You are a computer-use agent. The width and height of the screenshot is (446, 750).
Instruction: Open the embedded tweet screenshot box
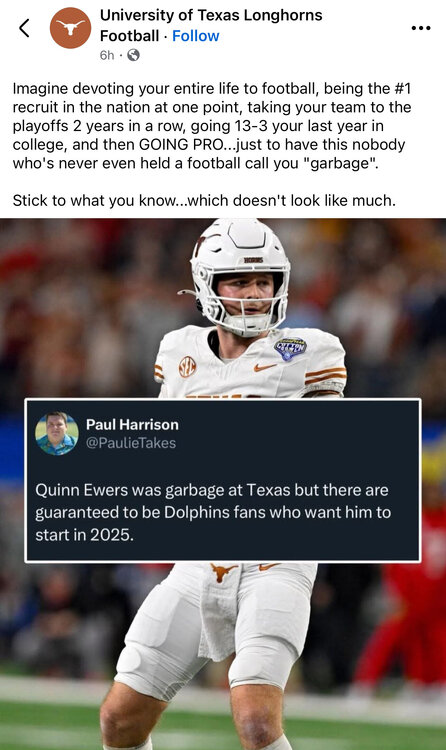223,480
